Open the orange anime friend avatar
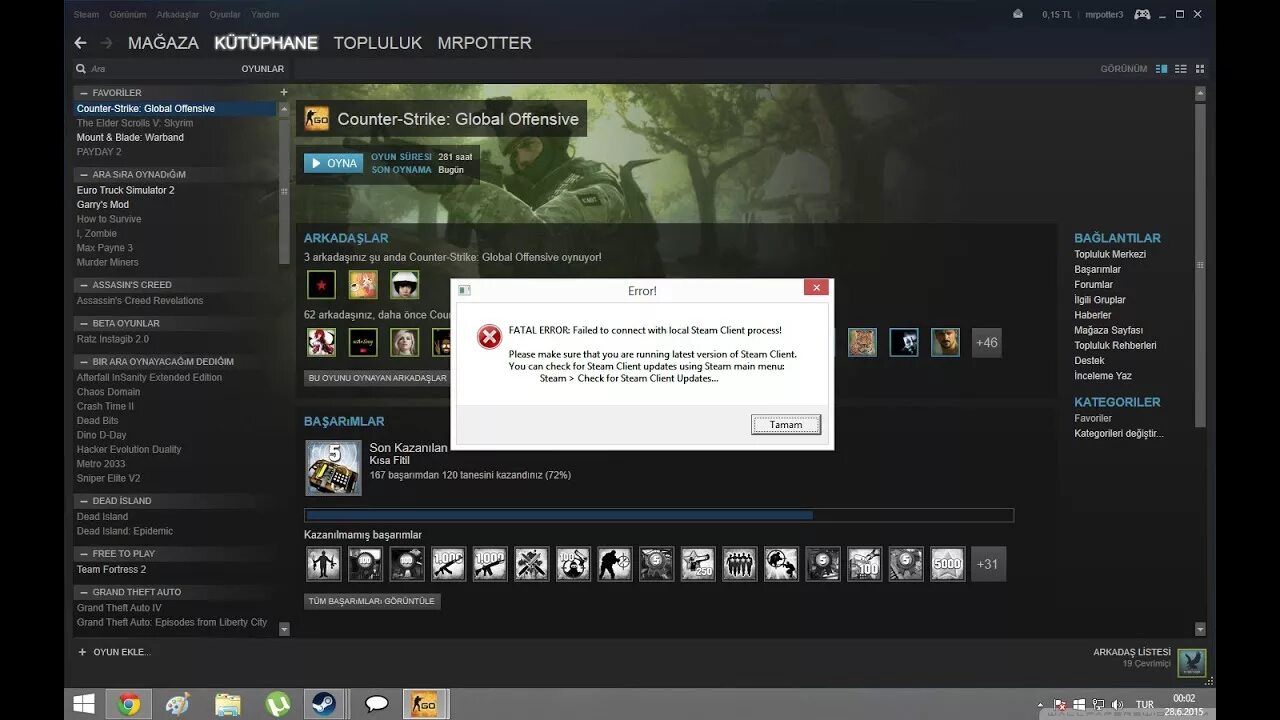Image resolution: width=1280 pixels, height=720 pixels. [x=363, y=285]
